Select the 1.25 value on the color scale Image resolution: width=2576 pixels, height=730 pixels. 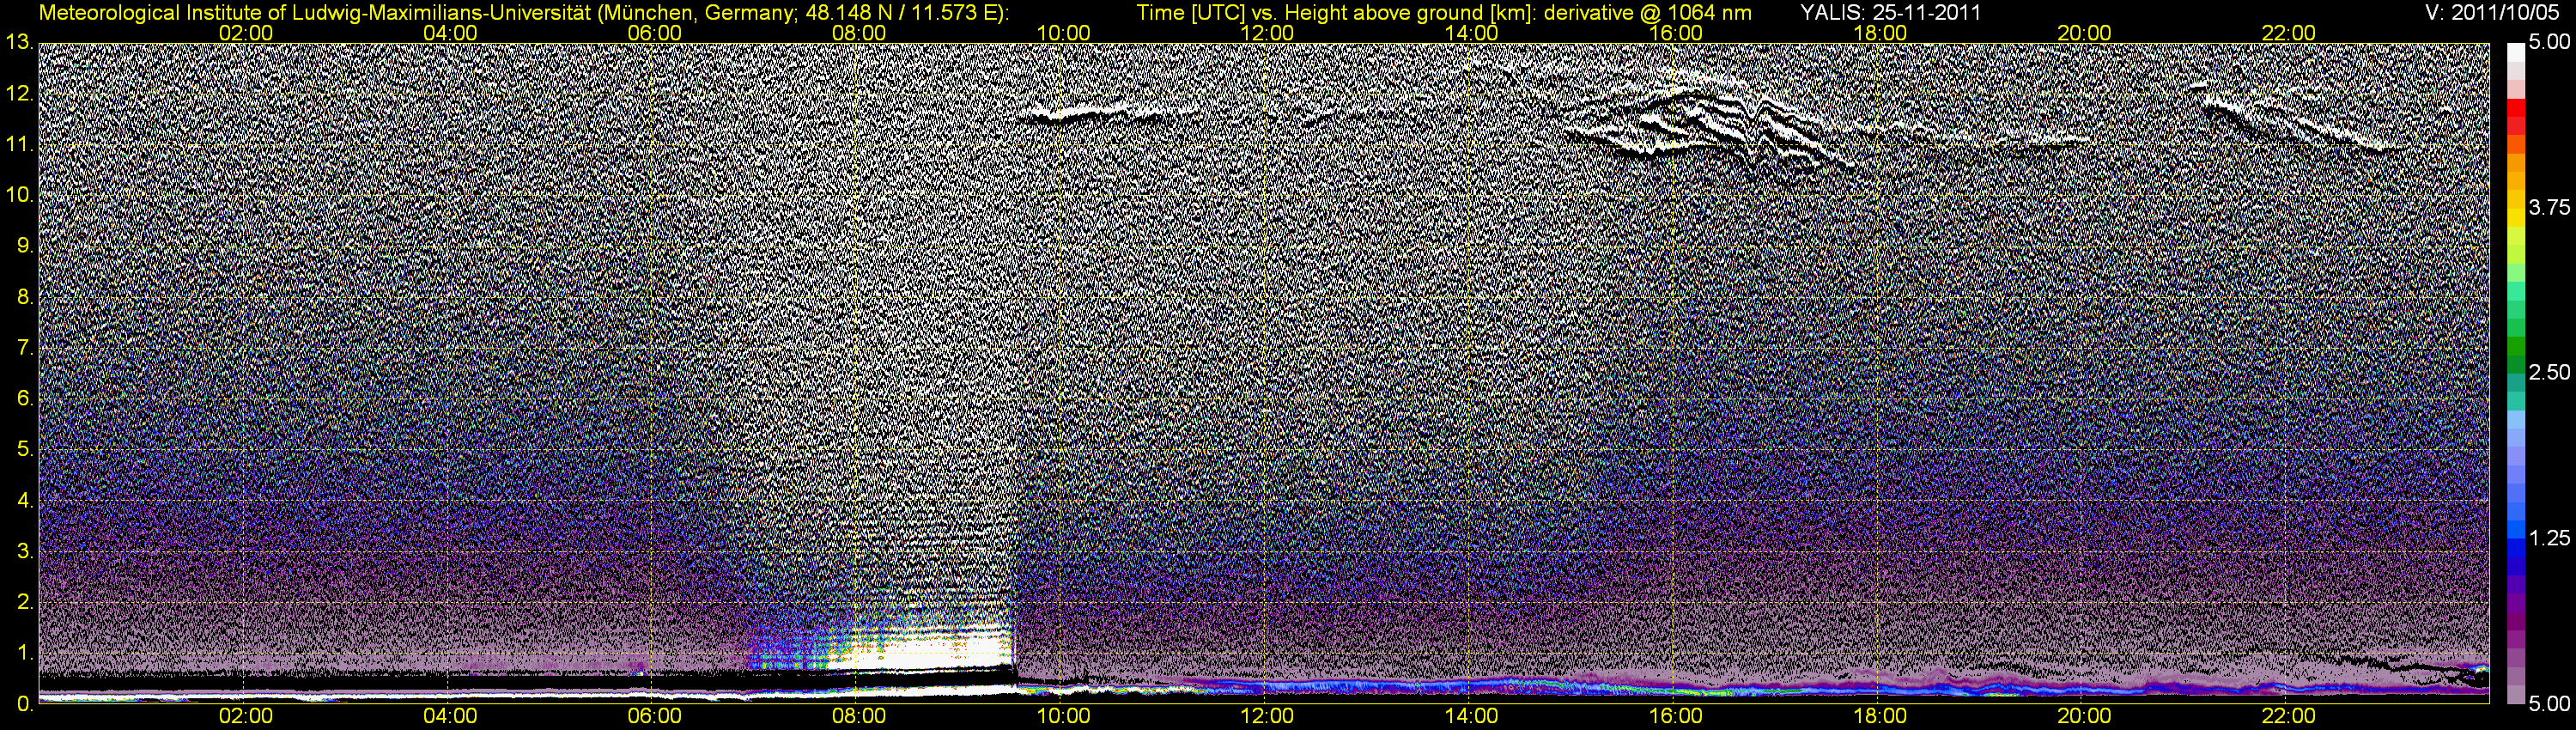2549,539
